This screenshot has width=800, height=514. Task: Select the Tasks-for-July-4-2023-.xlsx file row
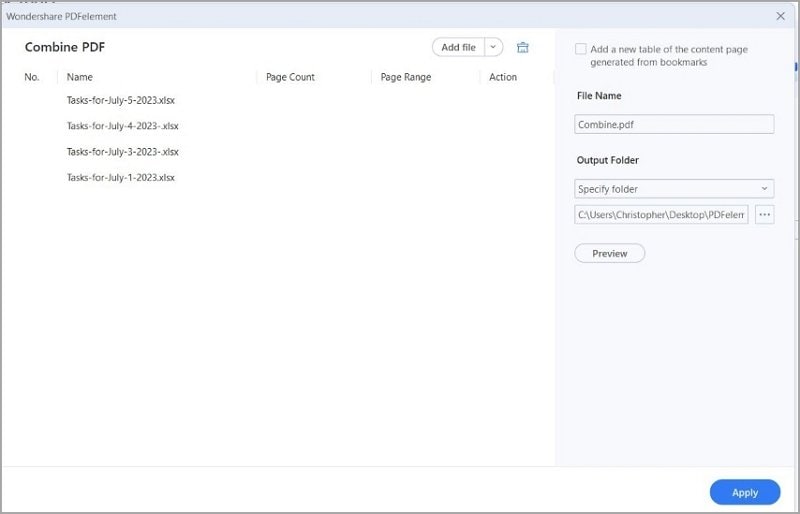click(x=123, y=126)
